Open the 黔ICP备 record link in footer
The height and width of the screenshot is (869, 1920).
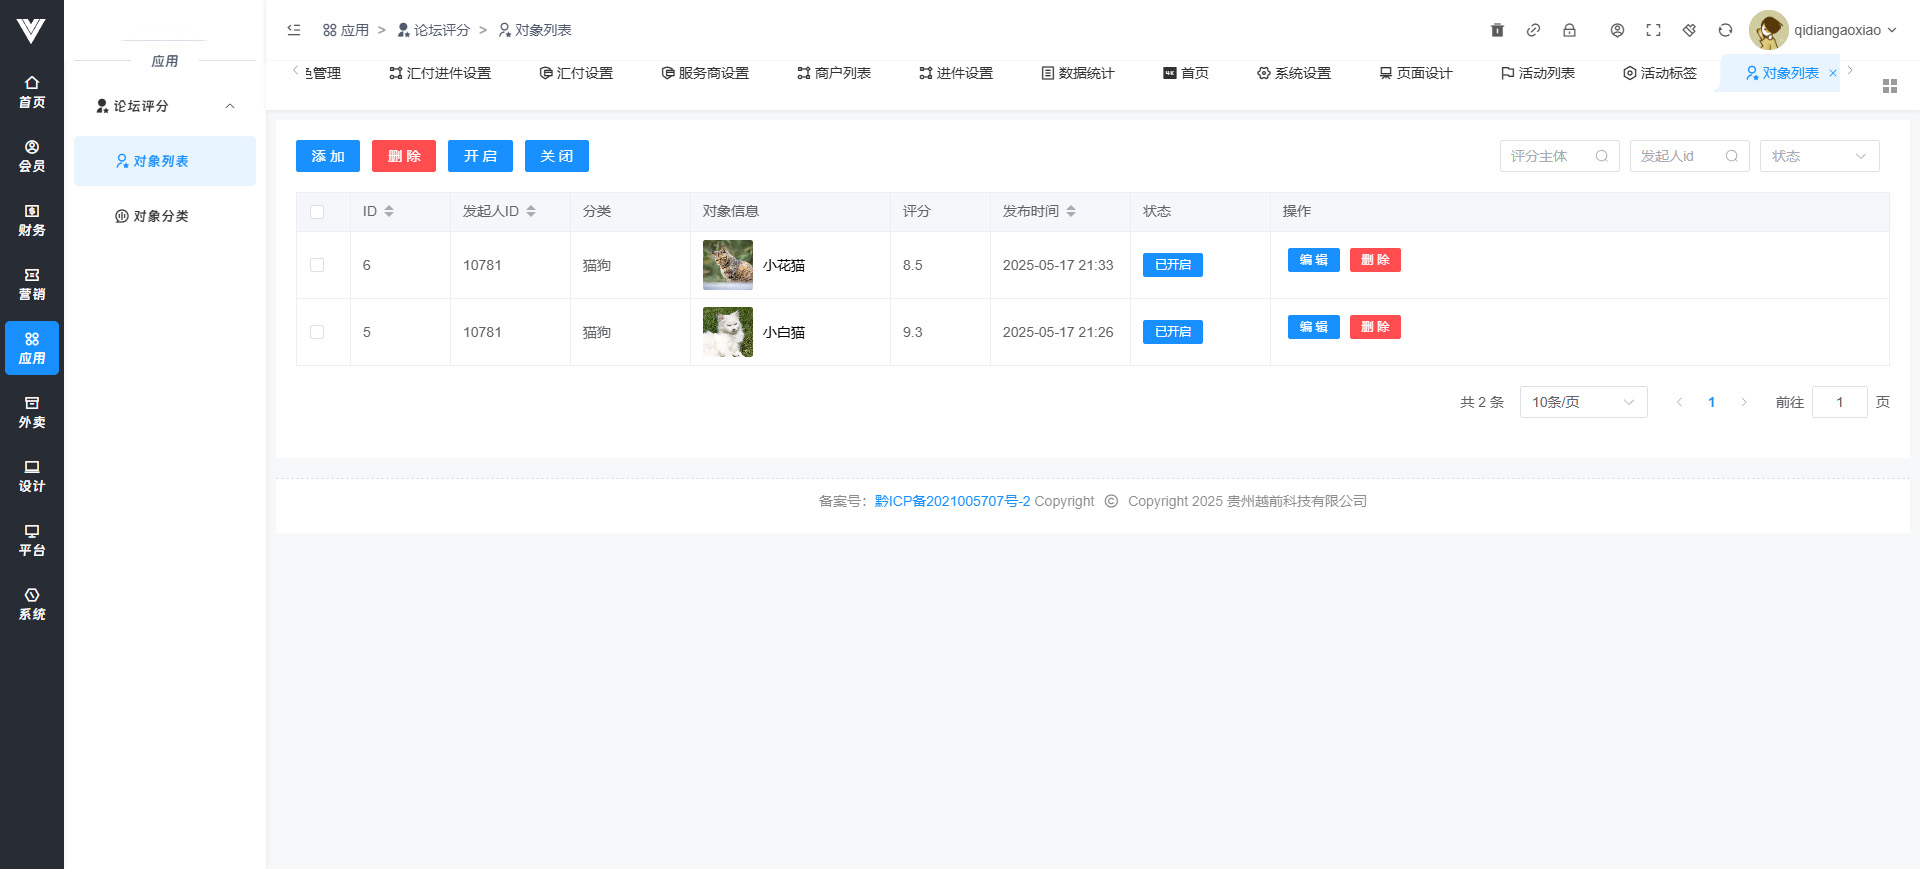(951, 501)
